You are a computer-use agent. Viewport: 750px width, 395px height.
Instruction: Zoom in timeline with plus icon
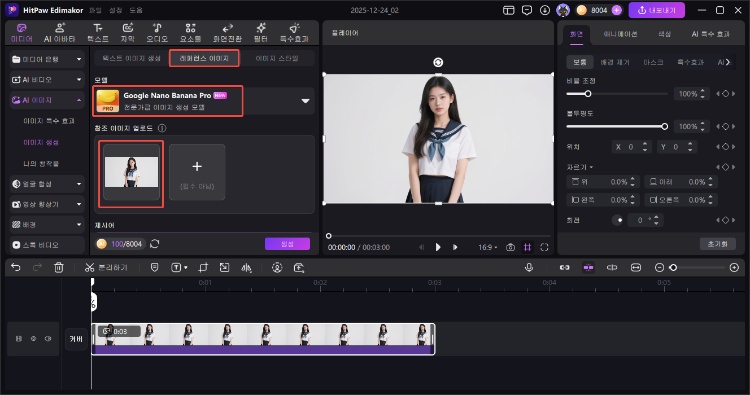point(734,267)
